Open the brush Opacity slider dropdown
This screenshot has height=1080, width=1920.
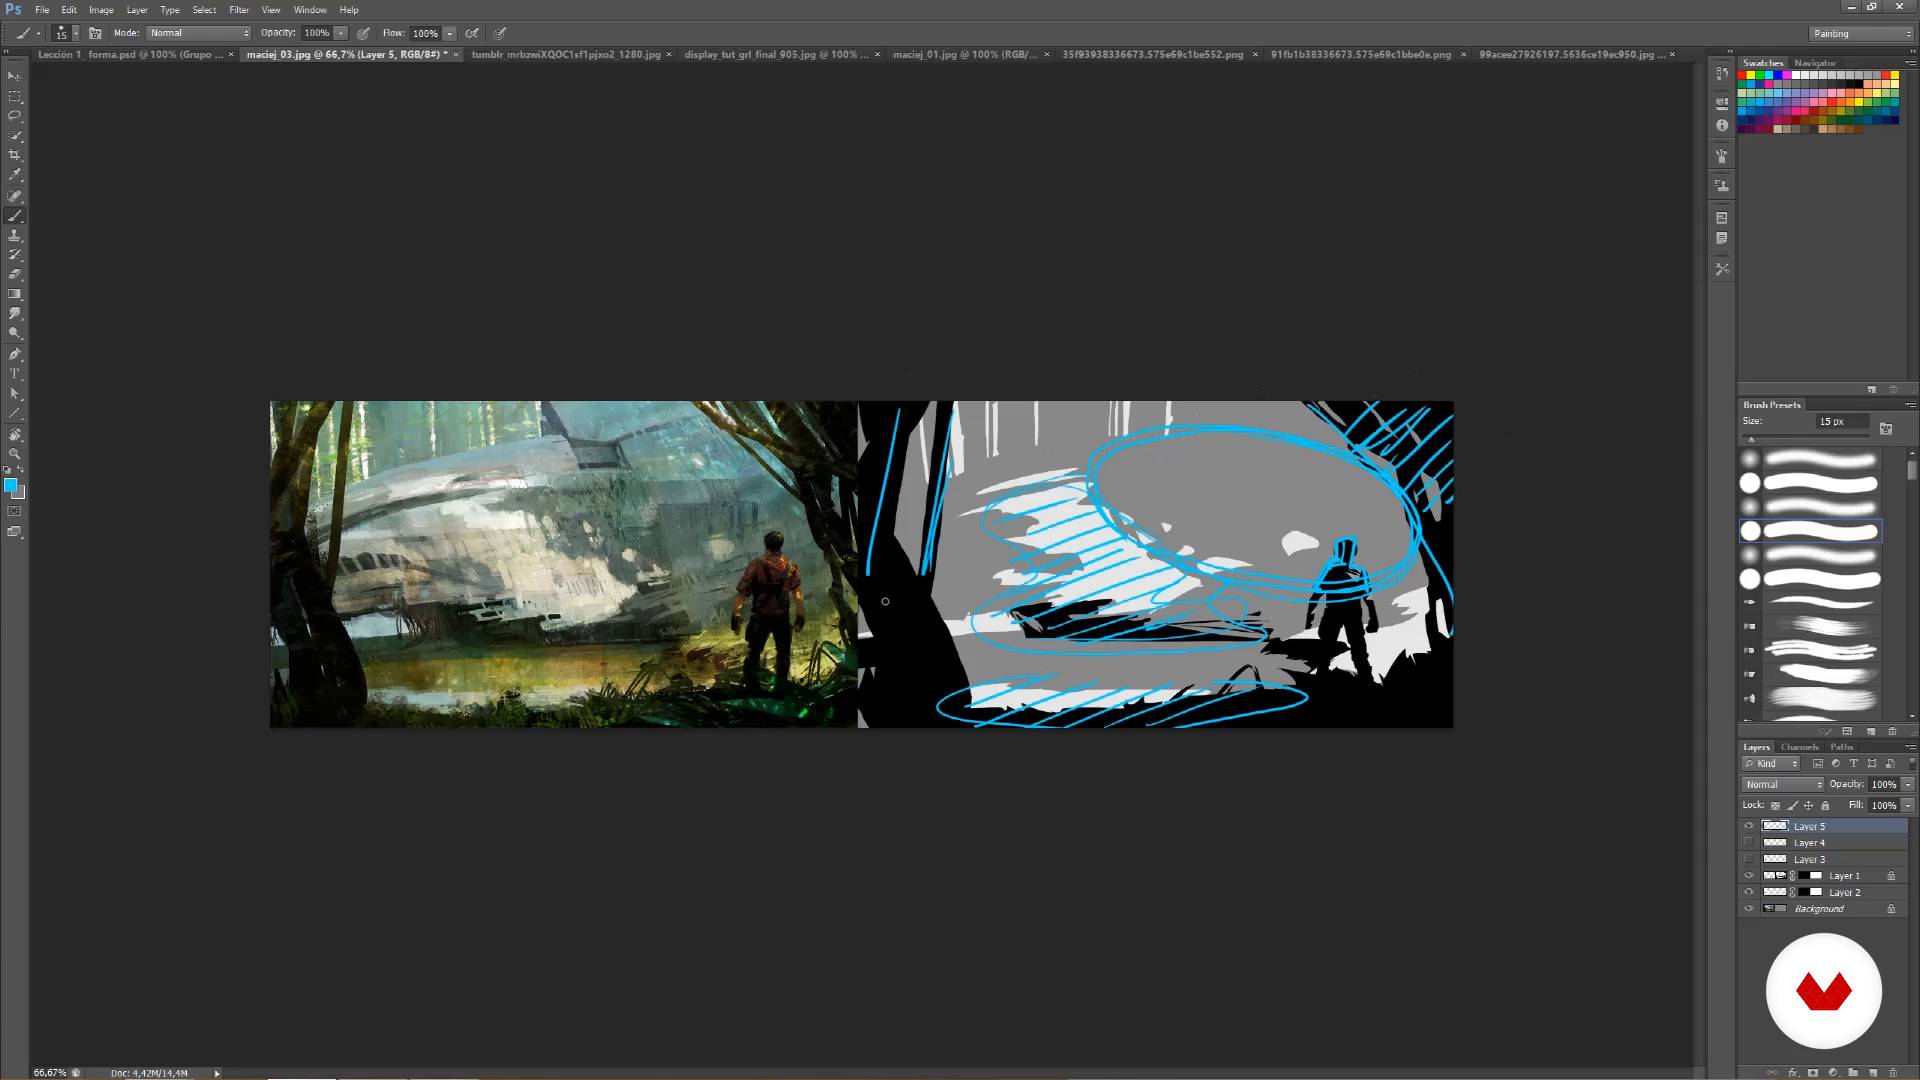341,33
